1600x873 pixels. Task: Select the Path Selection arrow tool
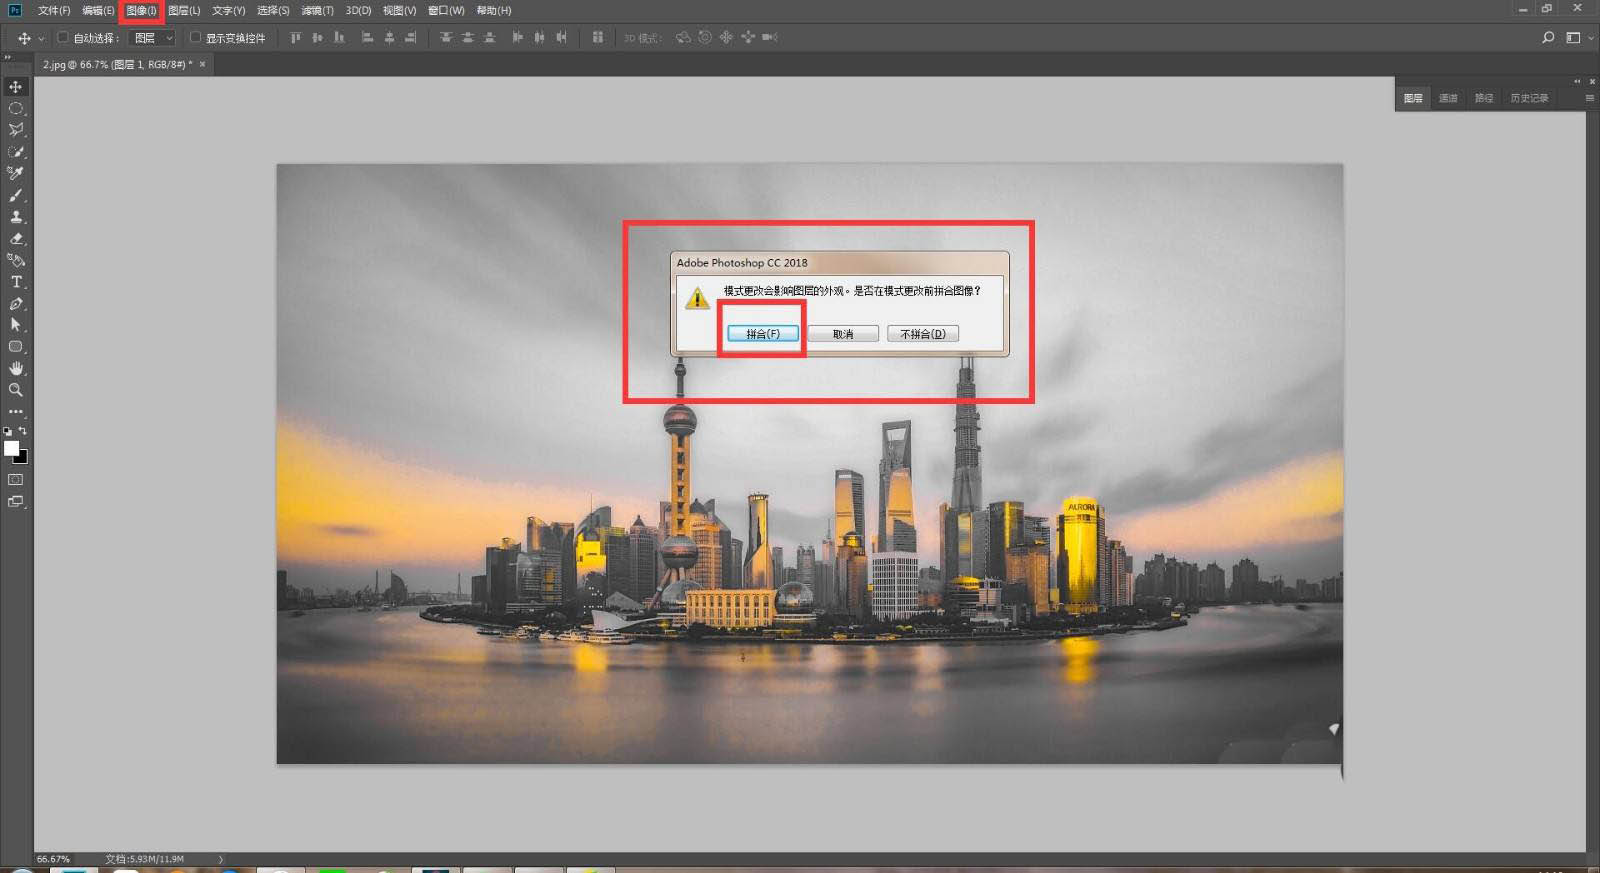(x=16, y=325)
